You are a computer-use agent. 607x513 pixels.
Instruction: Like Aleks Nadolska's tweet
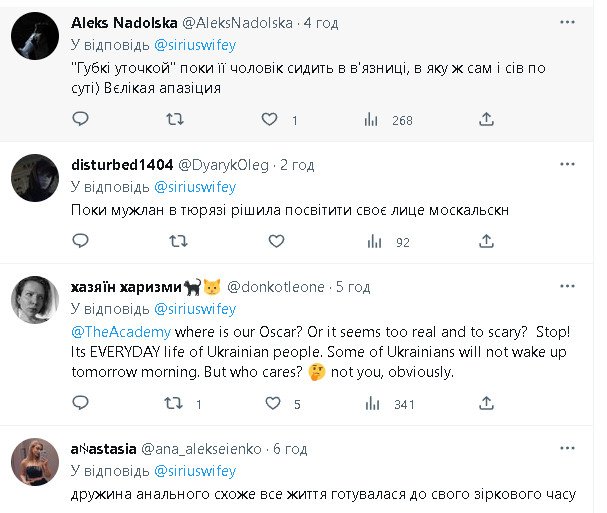tap(269, 119)
